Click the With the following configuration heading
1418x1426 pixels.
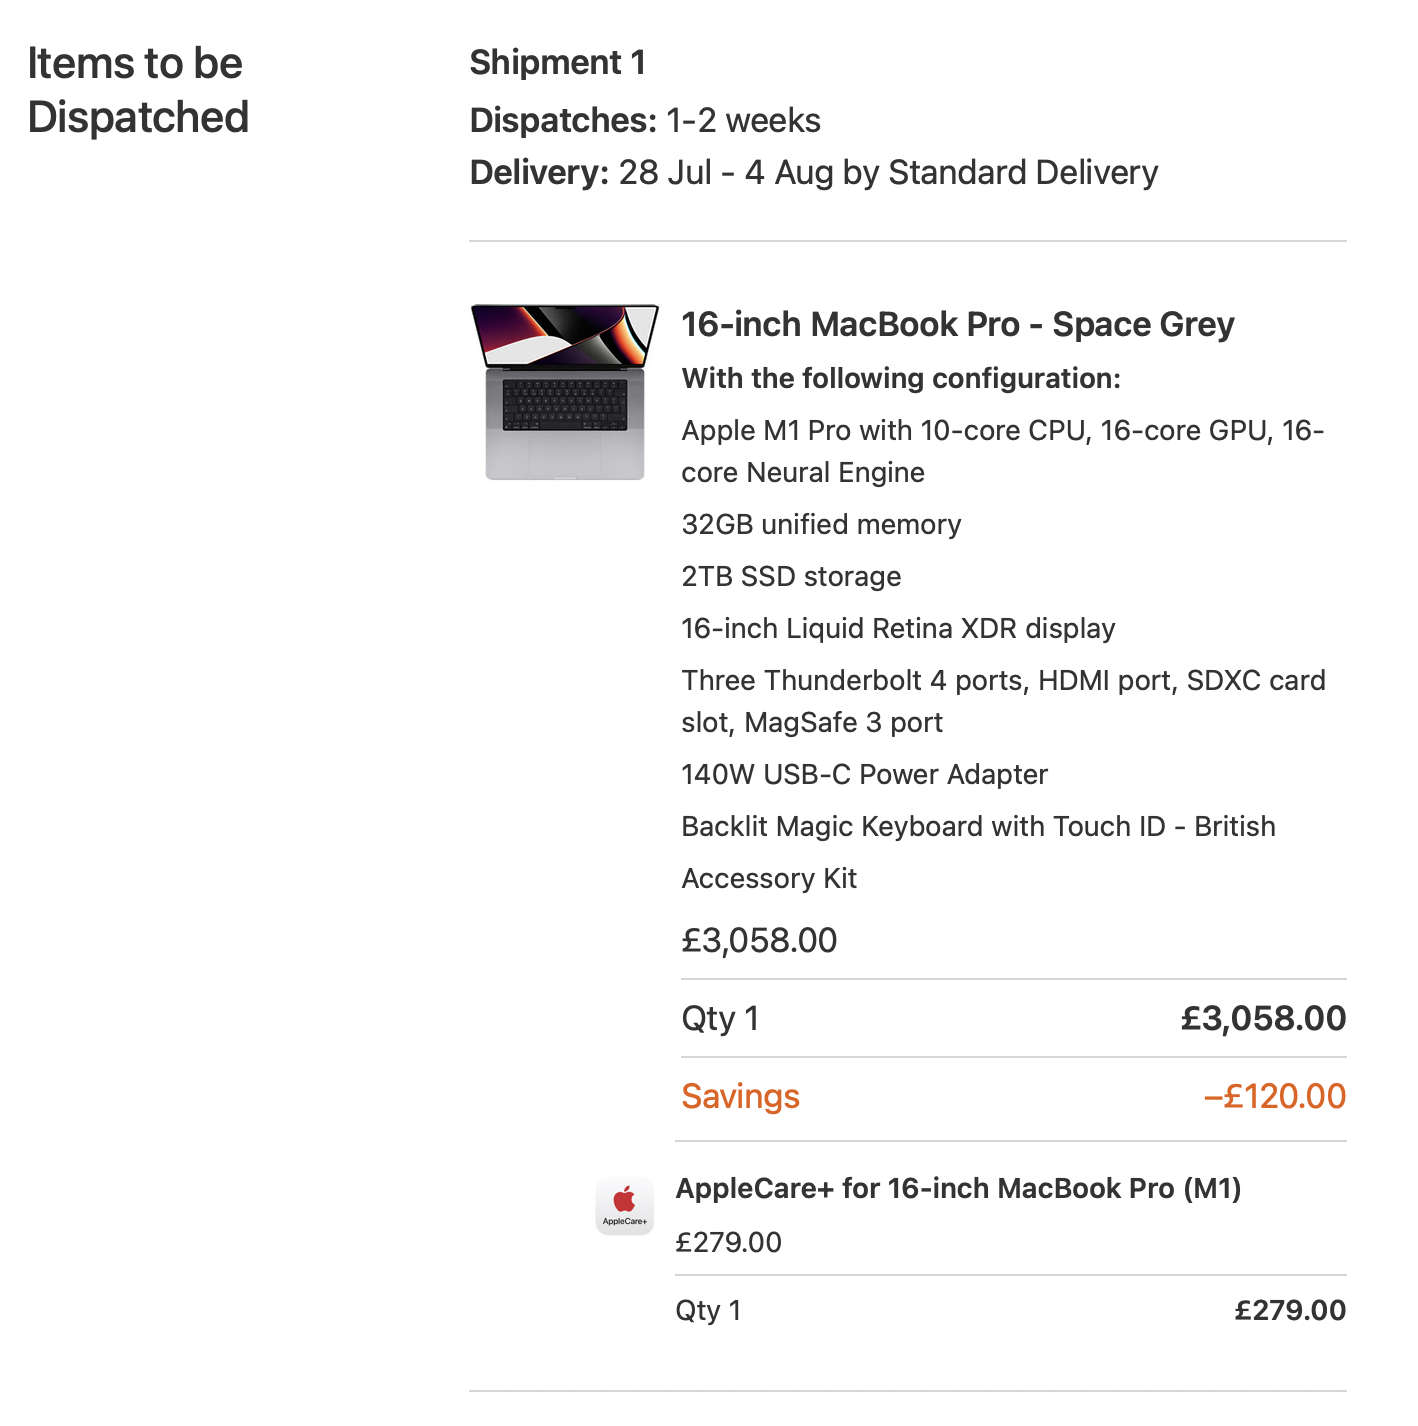tap(901, 378)
